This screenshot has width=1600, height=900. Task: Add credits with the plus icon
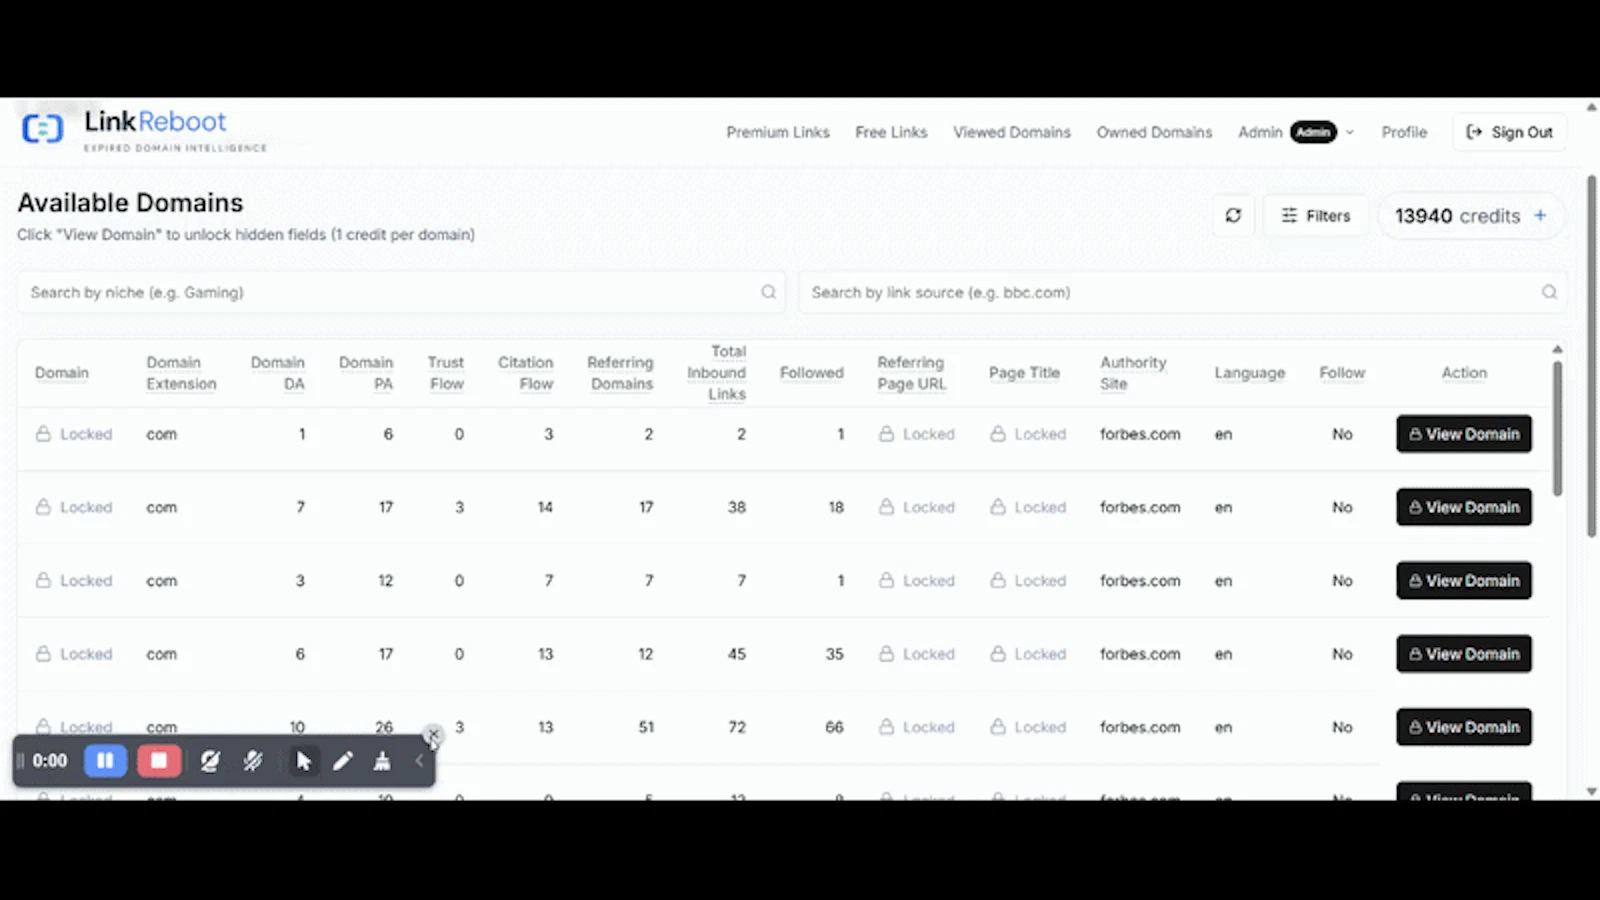(1540, 215)
